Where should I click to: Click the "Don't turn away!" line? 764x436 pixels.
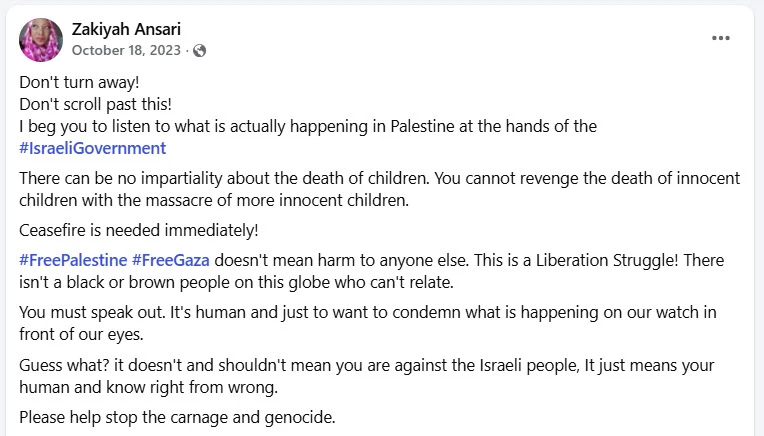[x=68, y=82]
